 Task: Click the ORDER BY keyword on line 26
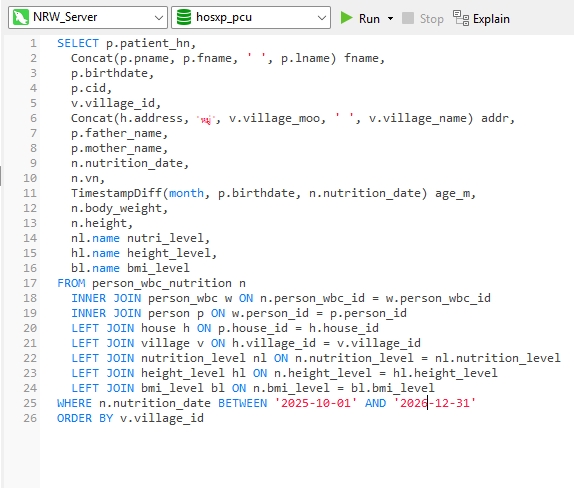point(85,418)
